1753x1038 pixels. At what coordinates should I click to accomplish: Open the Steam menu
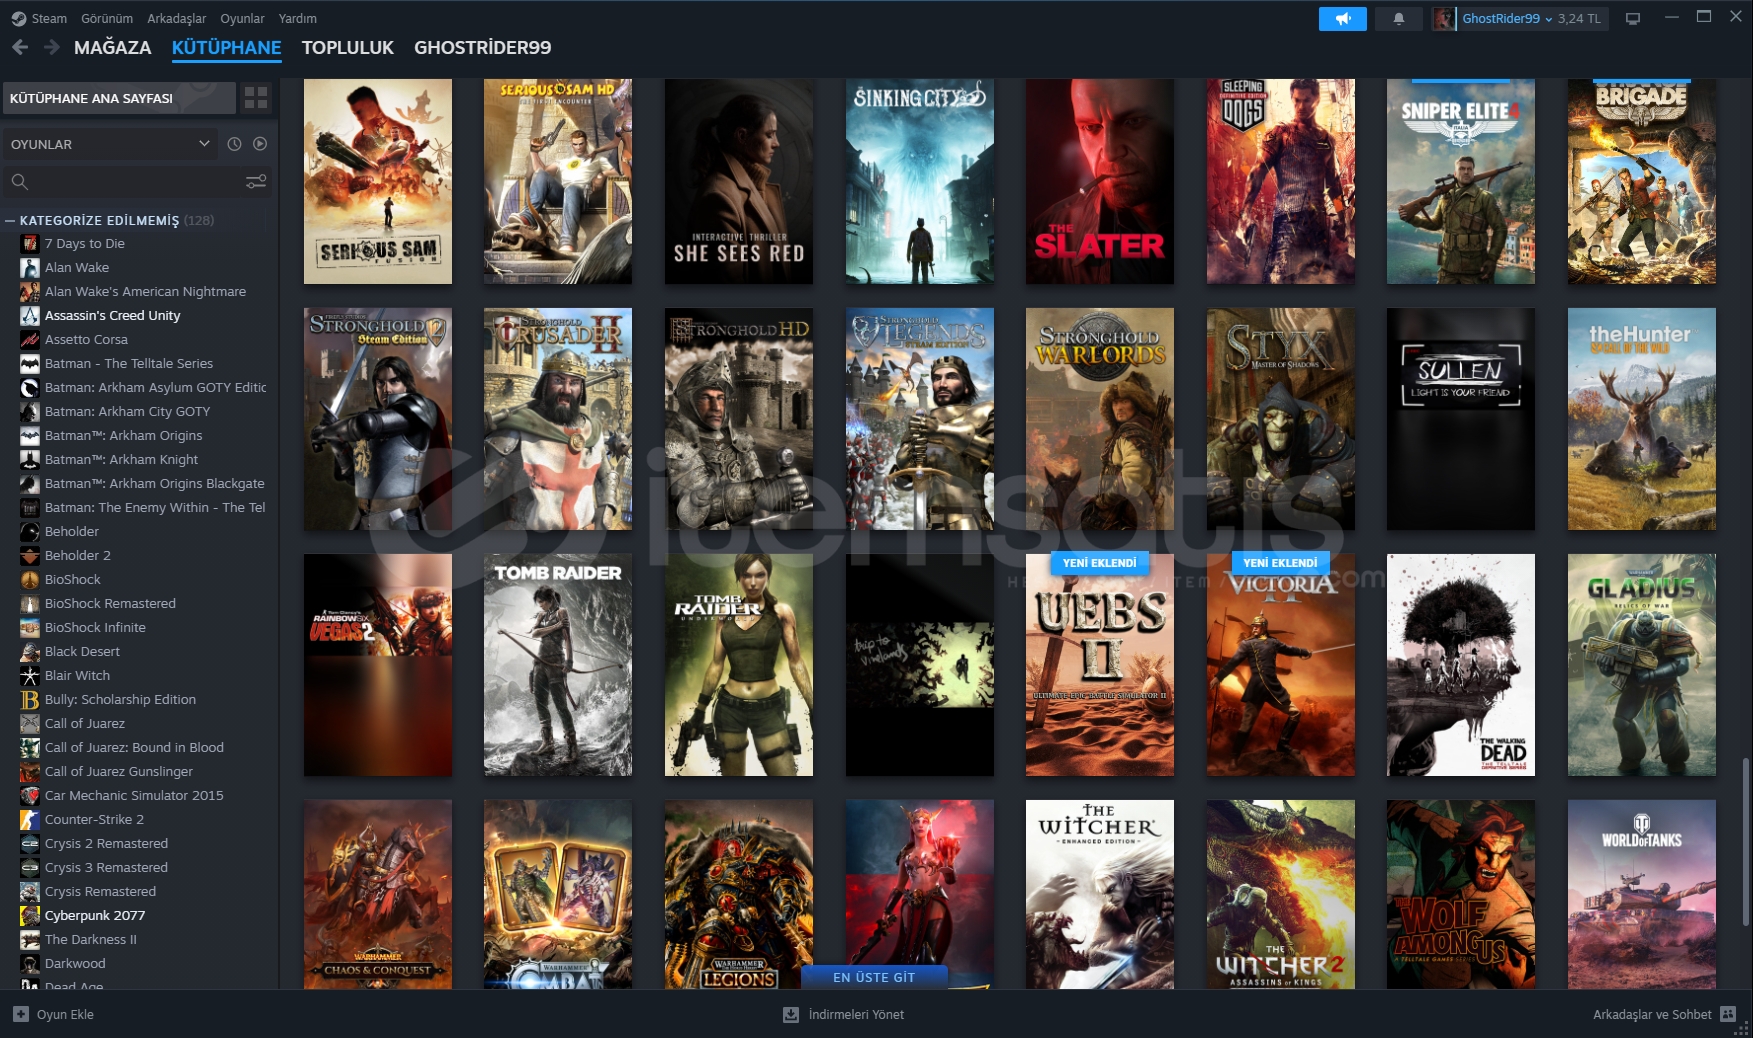(x=49, y=18)
